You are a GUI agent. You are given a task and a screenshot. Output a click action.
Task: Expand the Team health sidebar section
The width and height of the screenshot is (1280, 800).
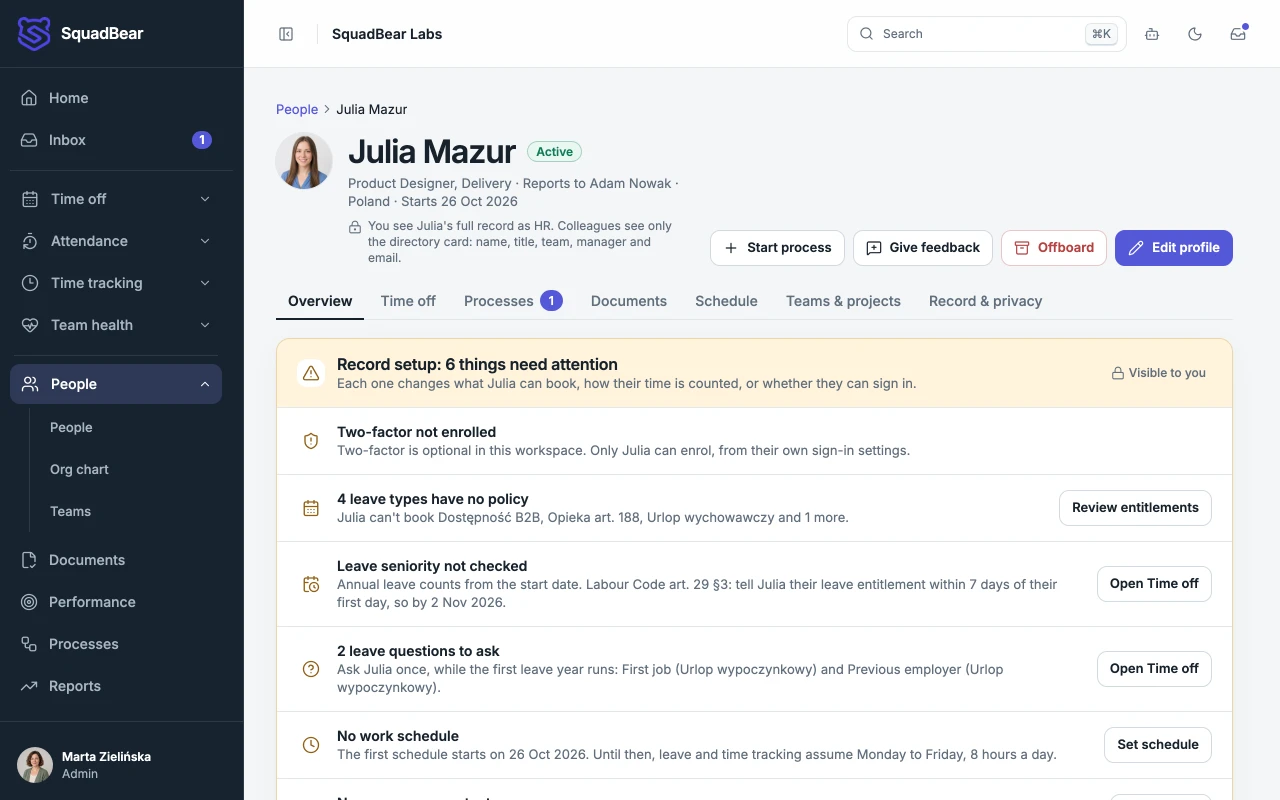tap(116, 325)
